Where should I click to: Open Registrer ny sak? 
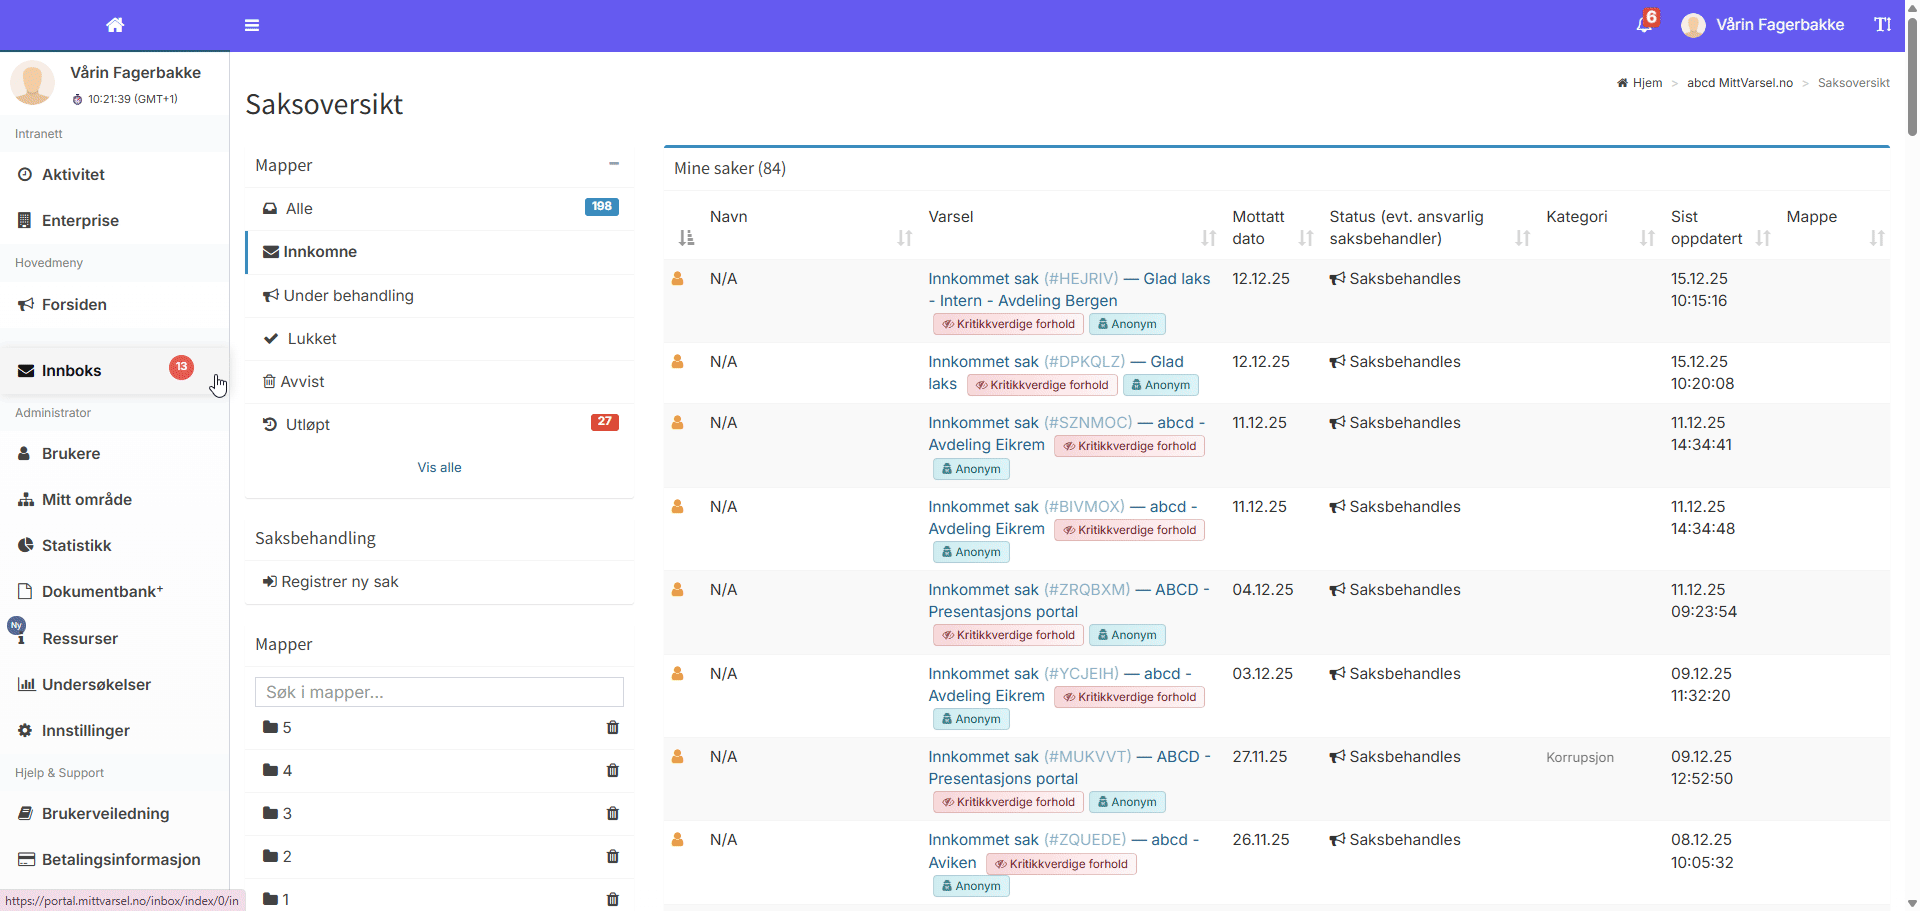point(339,582)
